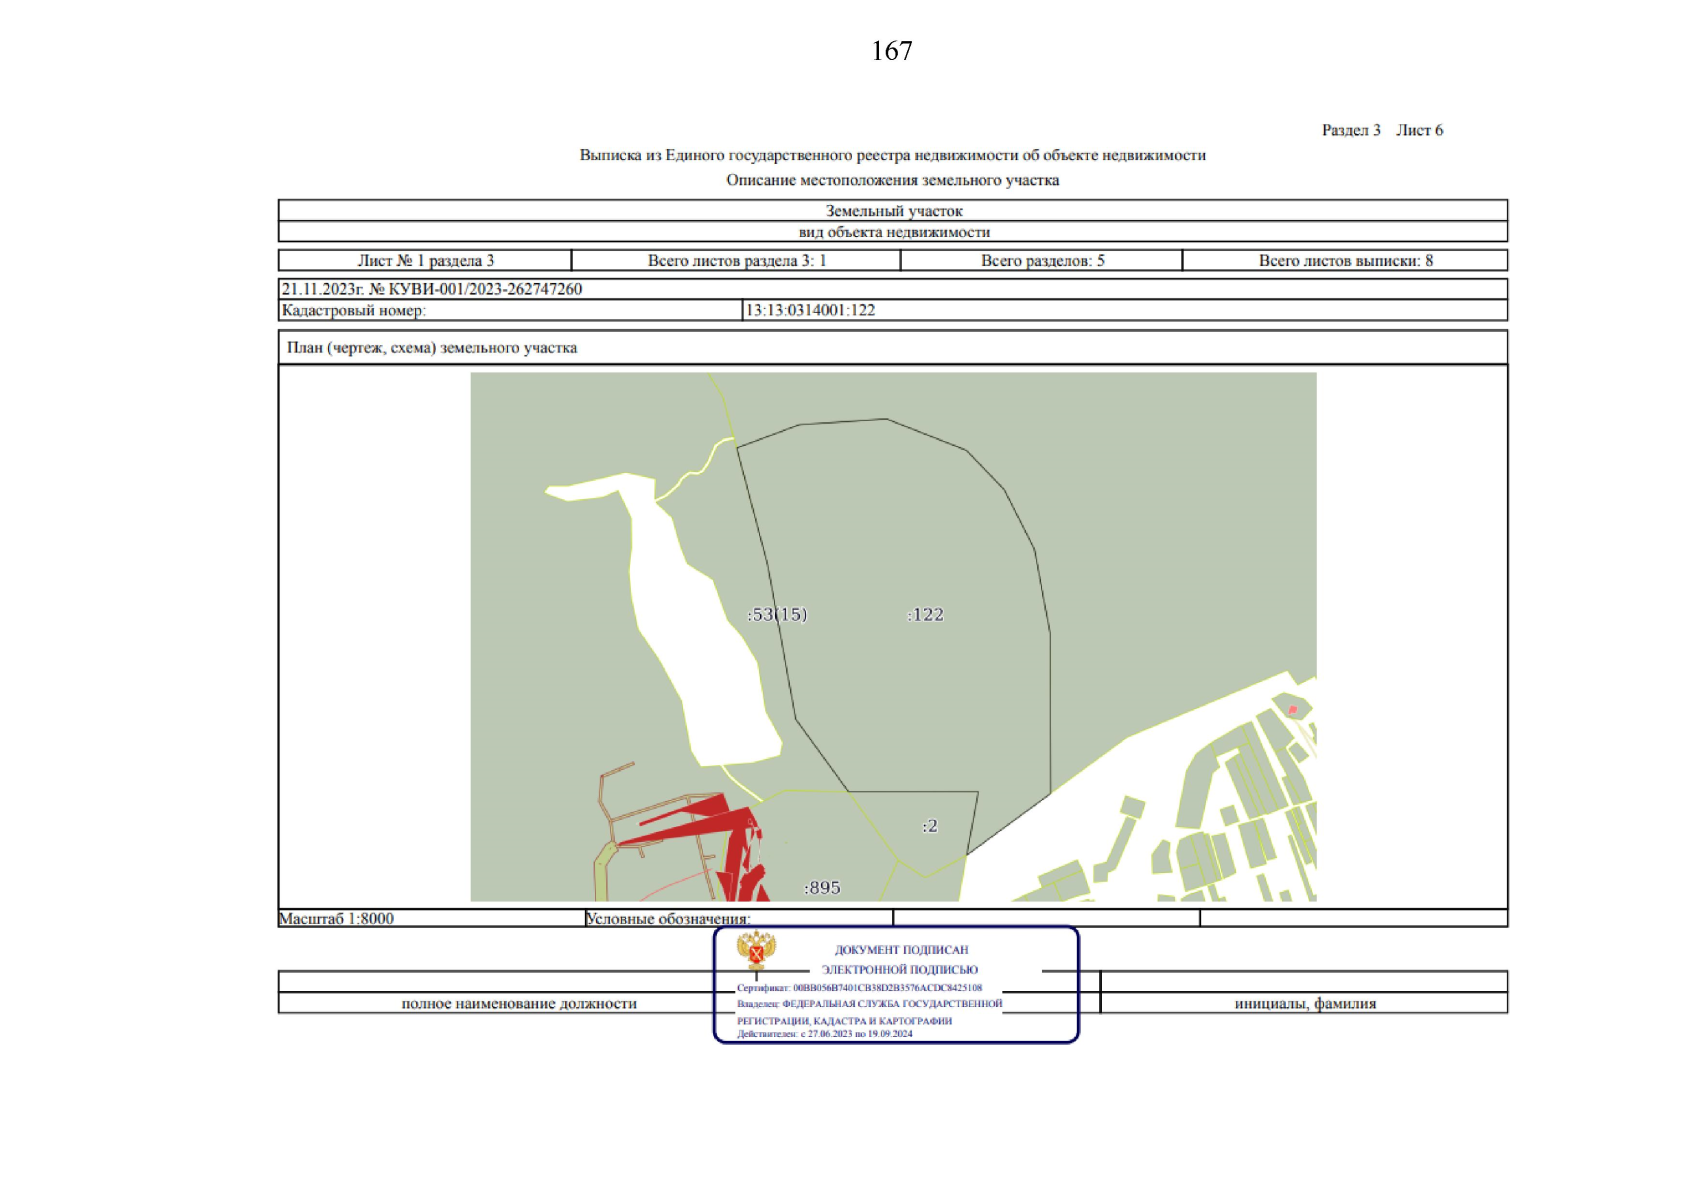
Task: Click the "Условные обозначения:" legend cell
Action: point(667,918)
